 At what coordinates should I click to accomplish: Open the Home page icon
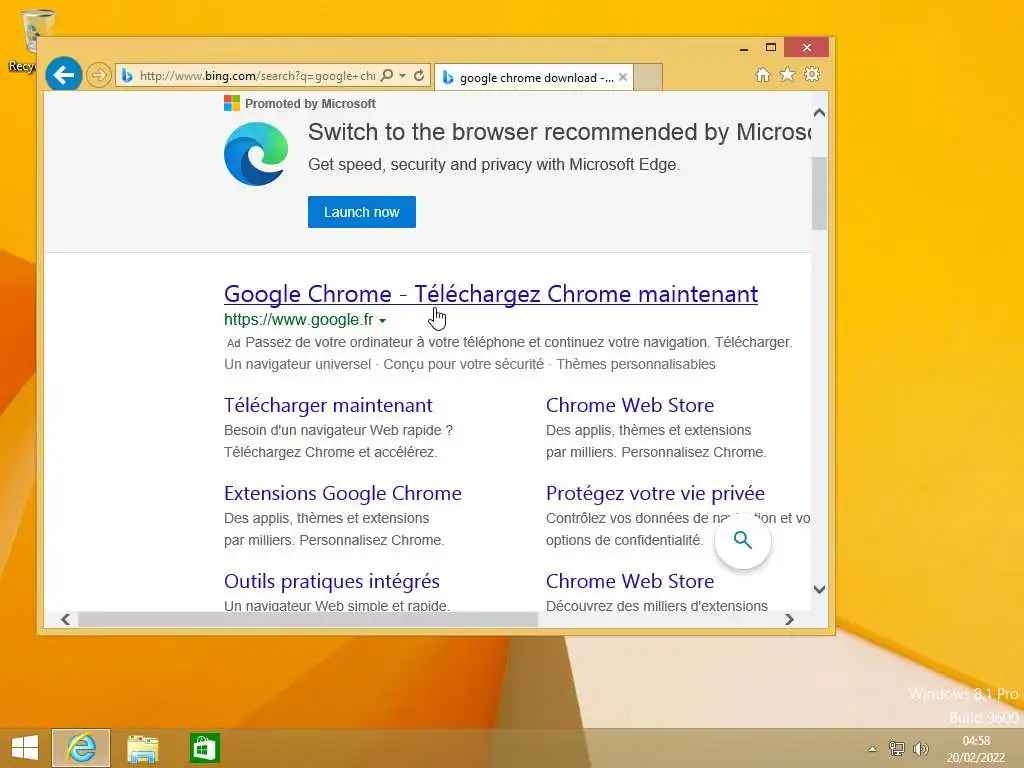763,74
